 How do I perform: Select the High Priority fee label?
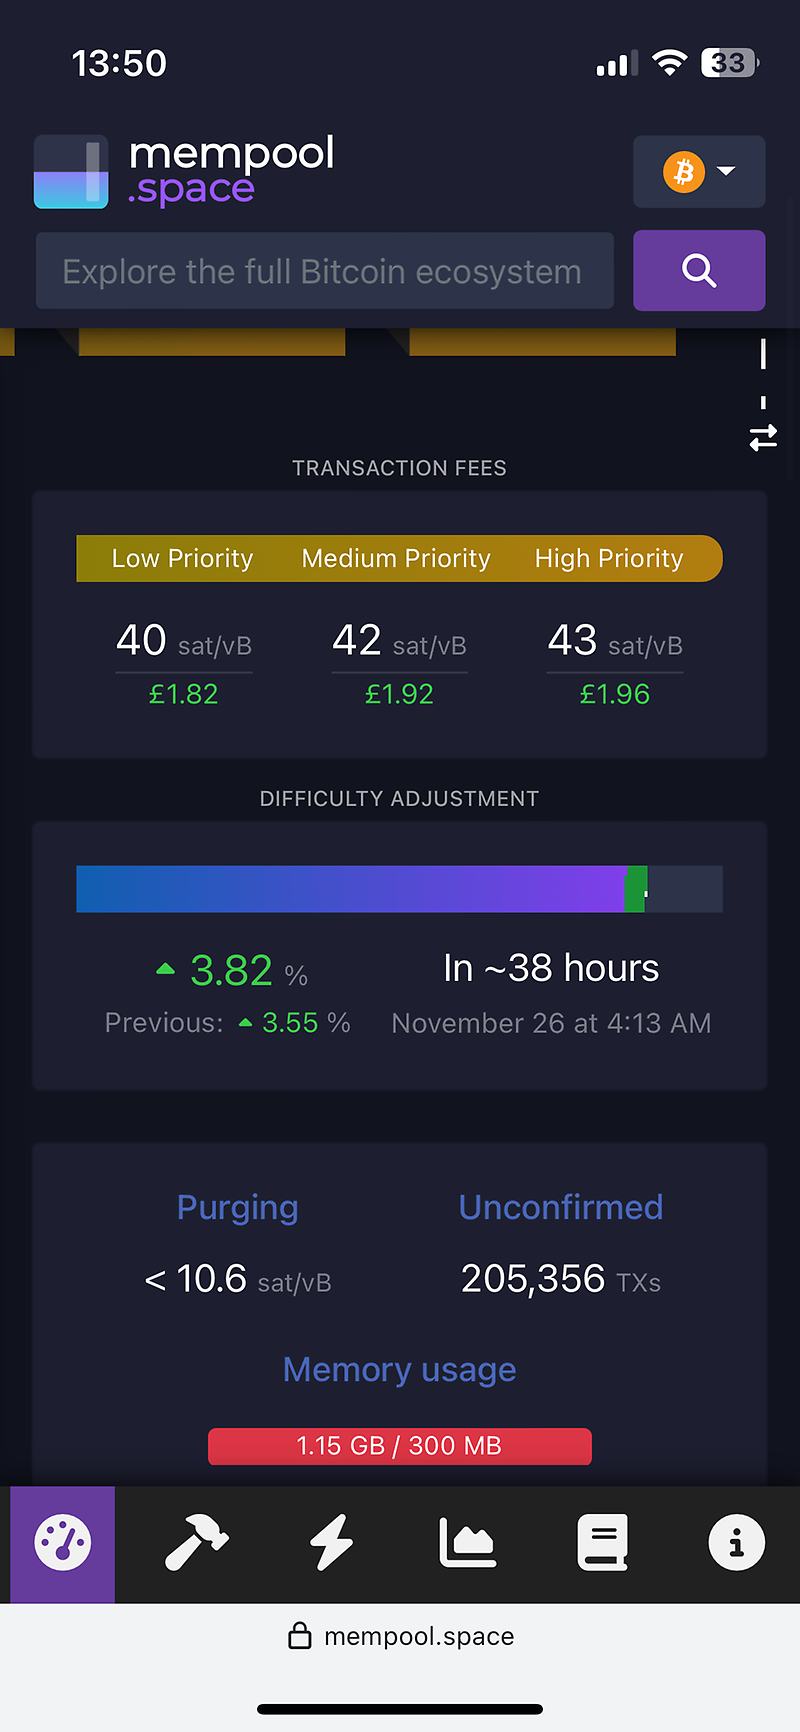tap(609, 558)
